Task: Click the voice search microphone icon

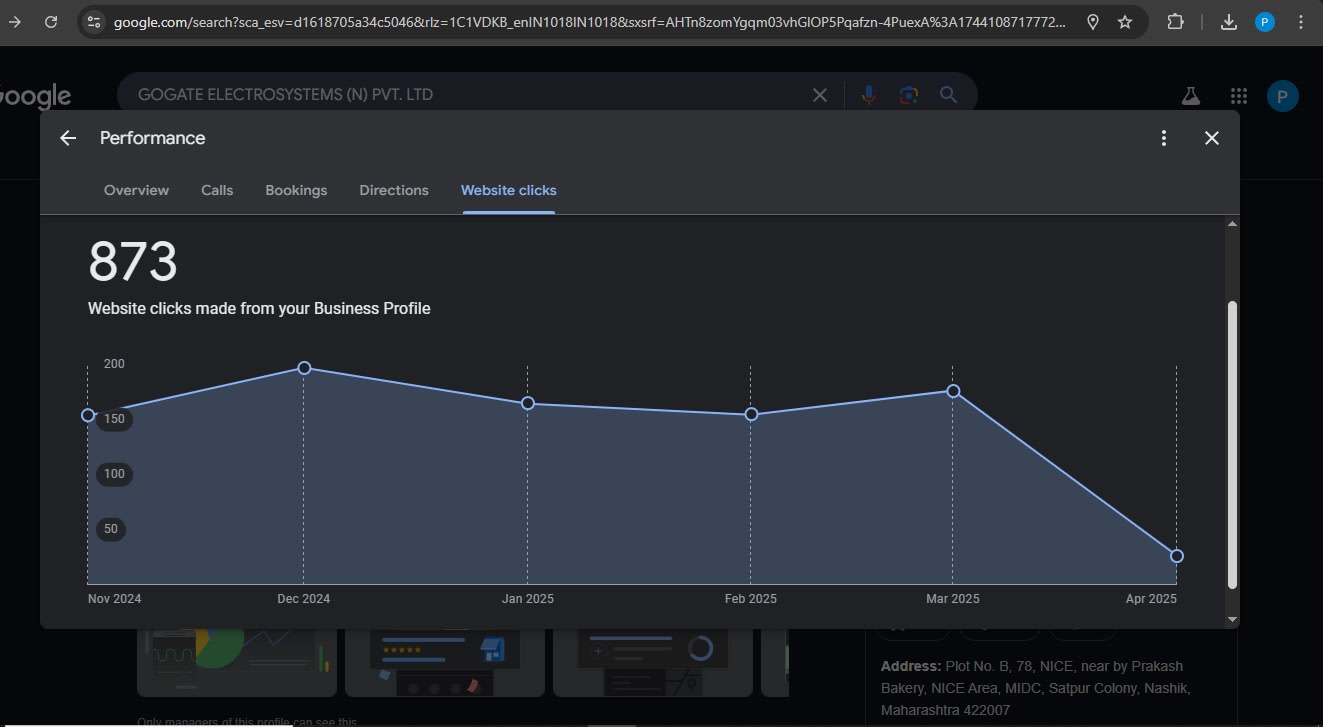Action: click(868, 95)
